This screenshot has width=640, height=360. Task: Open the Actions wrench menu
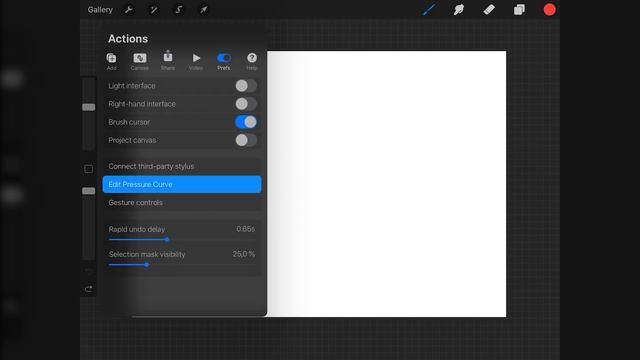129,9
